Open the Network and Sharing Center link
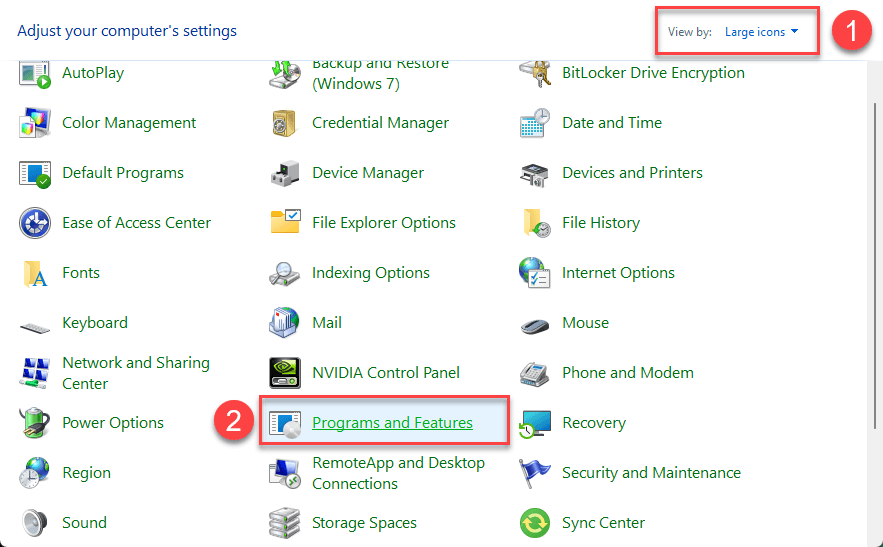 tap(136, 373)
